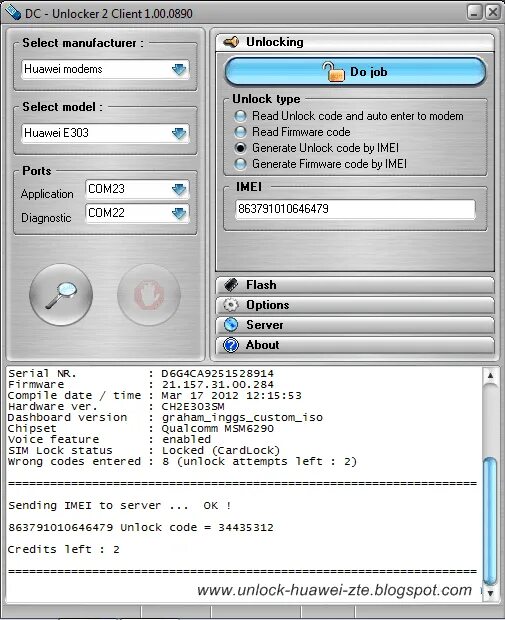Click the Compile date / time line

tap(155, 395)
